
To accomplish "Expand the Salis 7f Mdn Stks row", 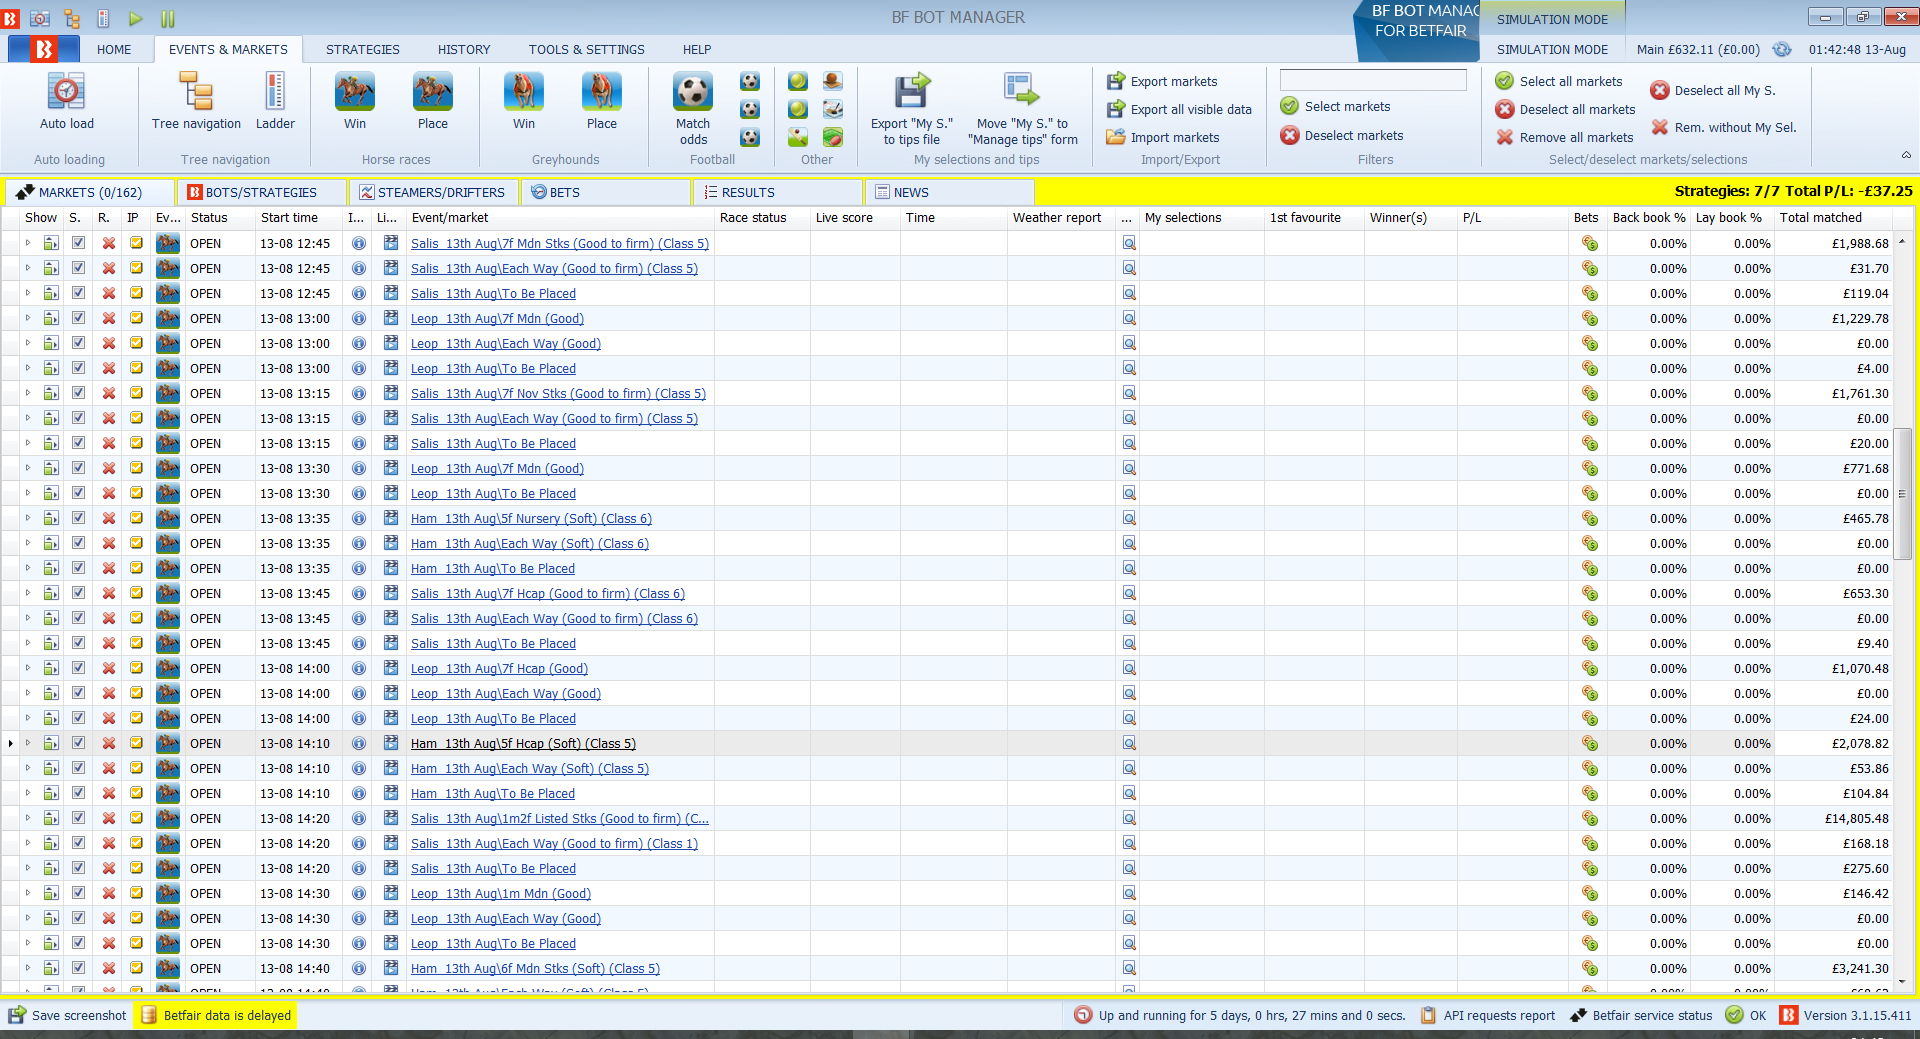I will (x=28, y=243).
